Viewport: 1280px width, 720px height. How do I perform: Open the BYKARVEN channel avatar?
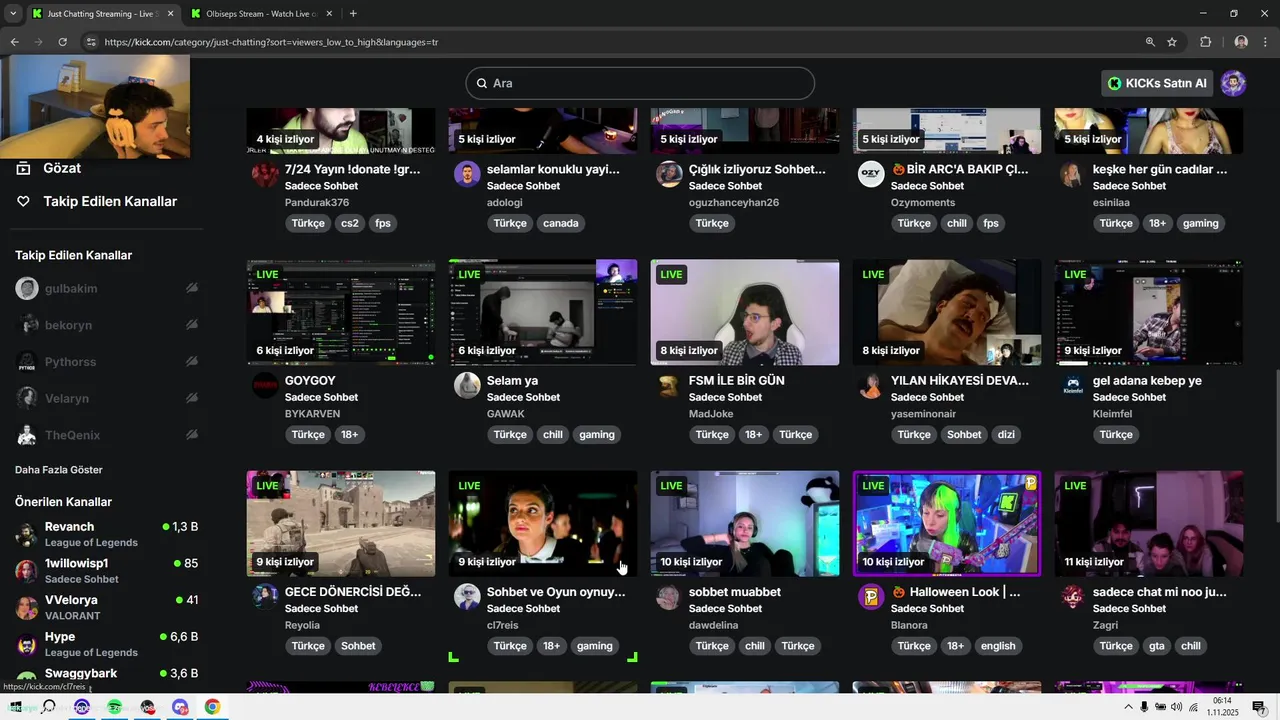pyautogui.click(x=265, y=386)
